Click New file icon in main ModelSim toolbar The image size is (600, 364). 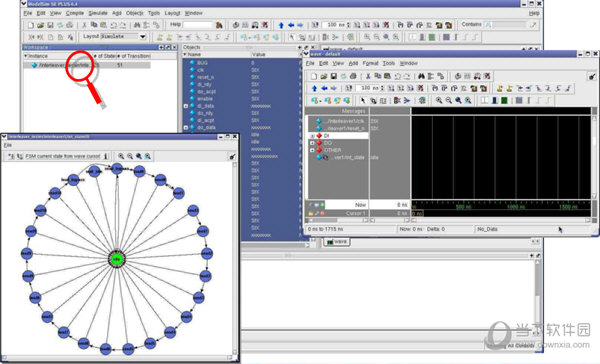click(x=31, y=25)
